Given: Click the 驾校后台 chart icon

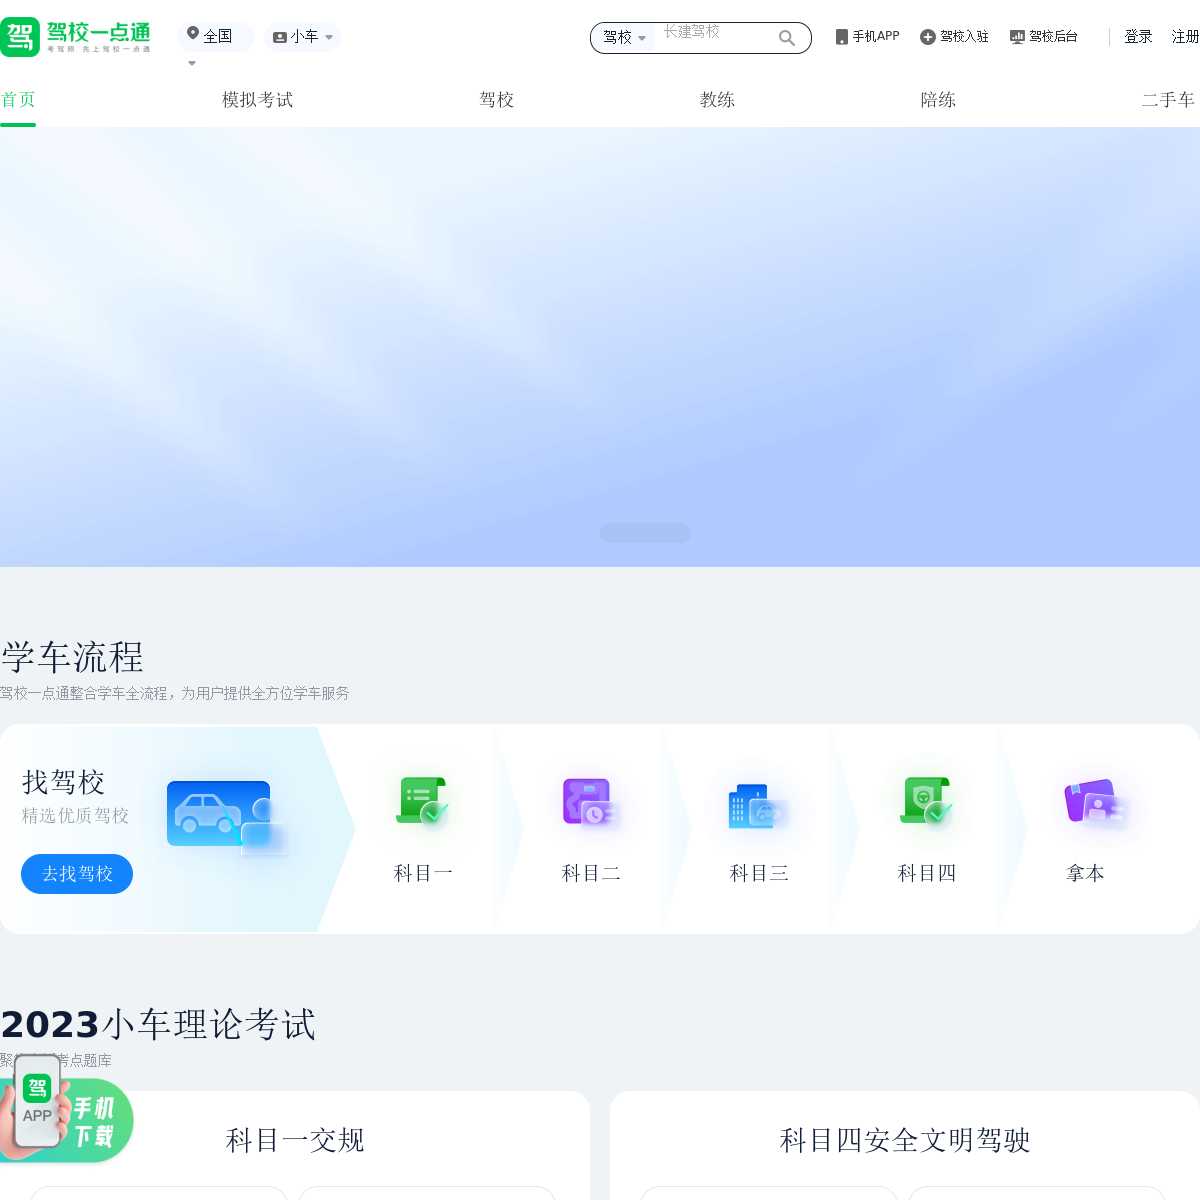Looking at the screenshot, I should (x=1017, y=37).
